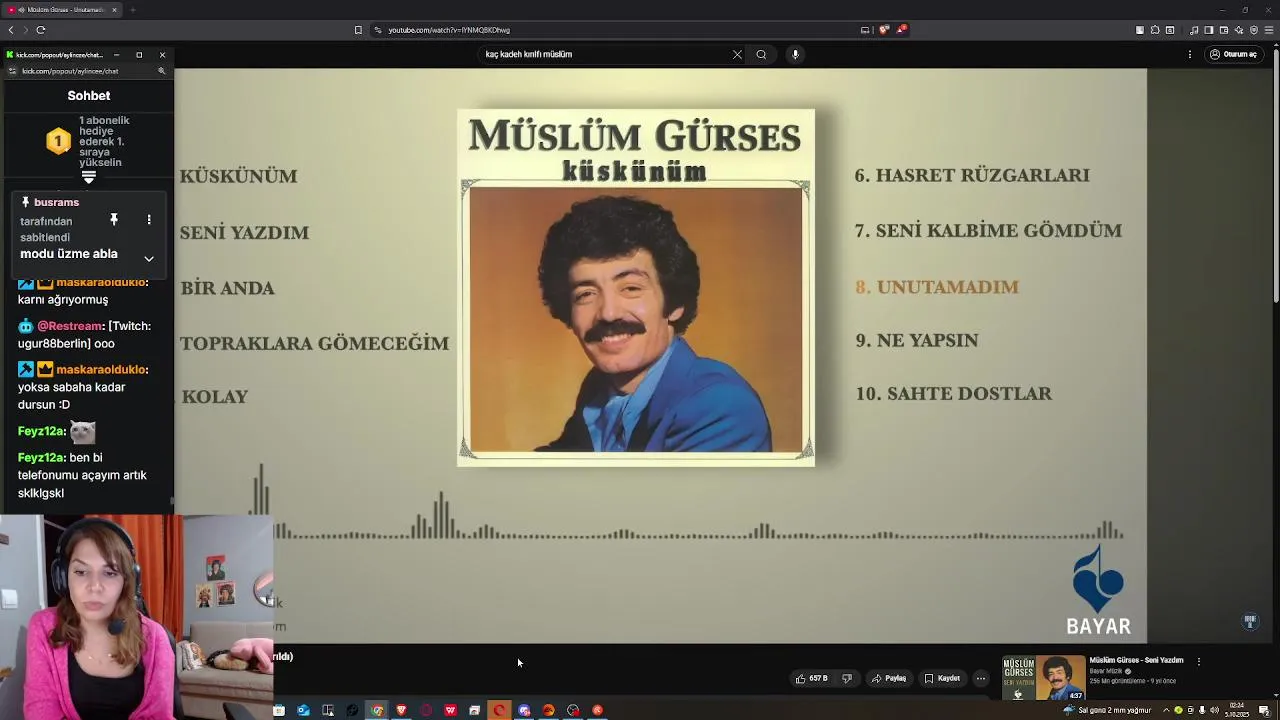
Task: Clear the YouTube search text with X
Action: click(737, 55)
